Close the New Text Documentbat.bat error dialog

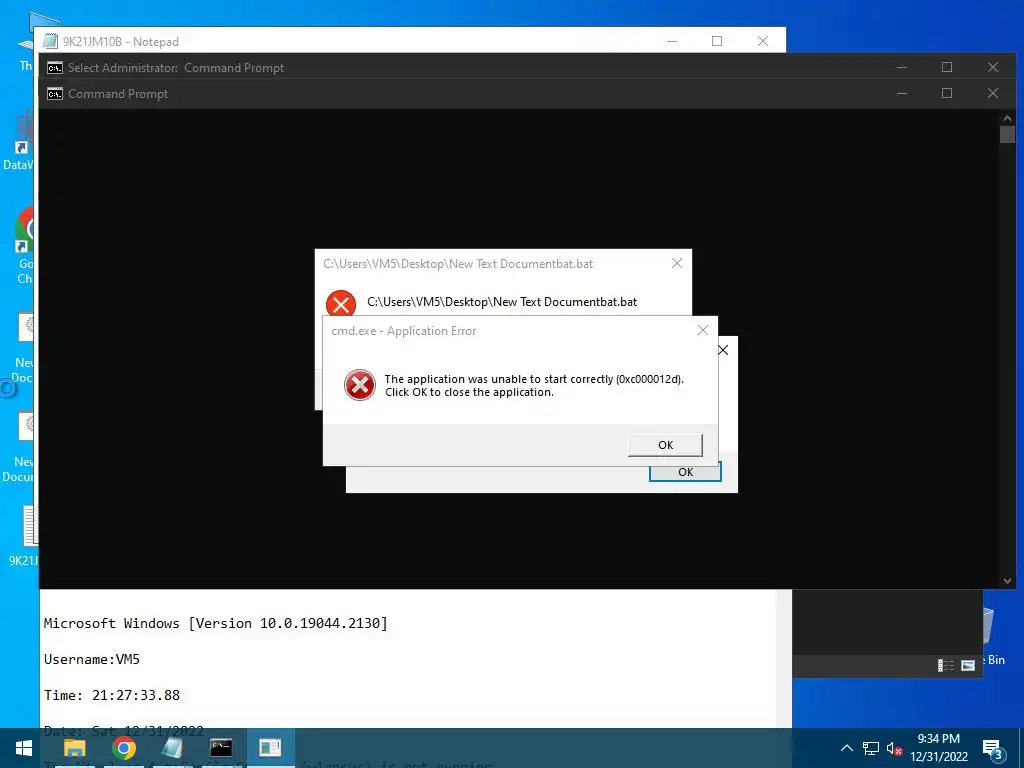pos(677,263)
